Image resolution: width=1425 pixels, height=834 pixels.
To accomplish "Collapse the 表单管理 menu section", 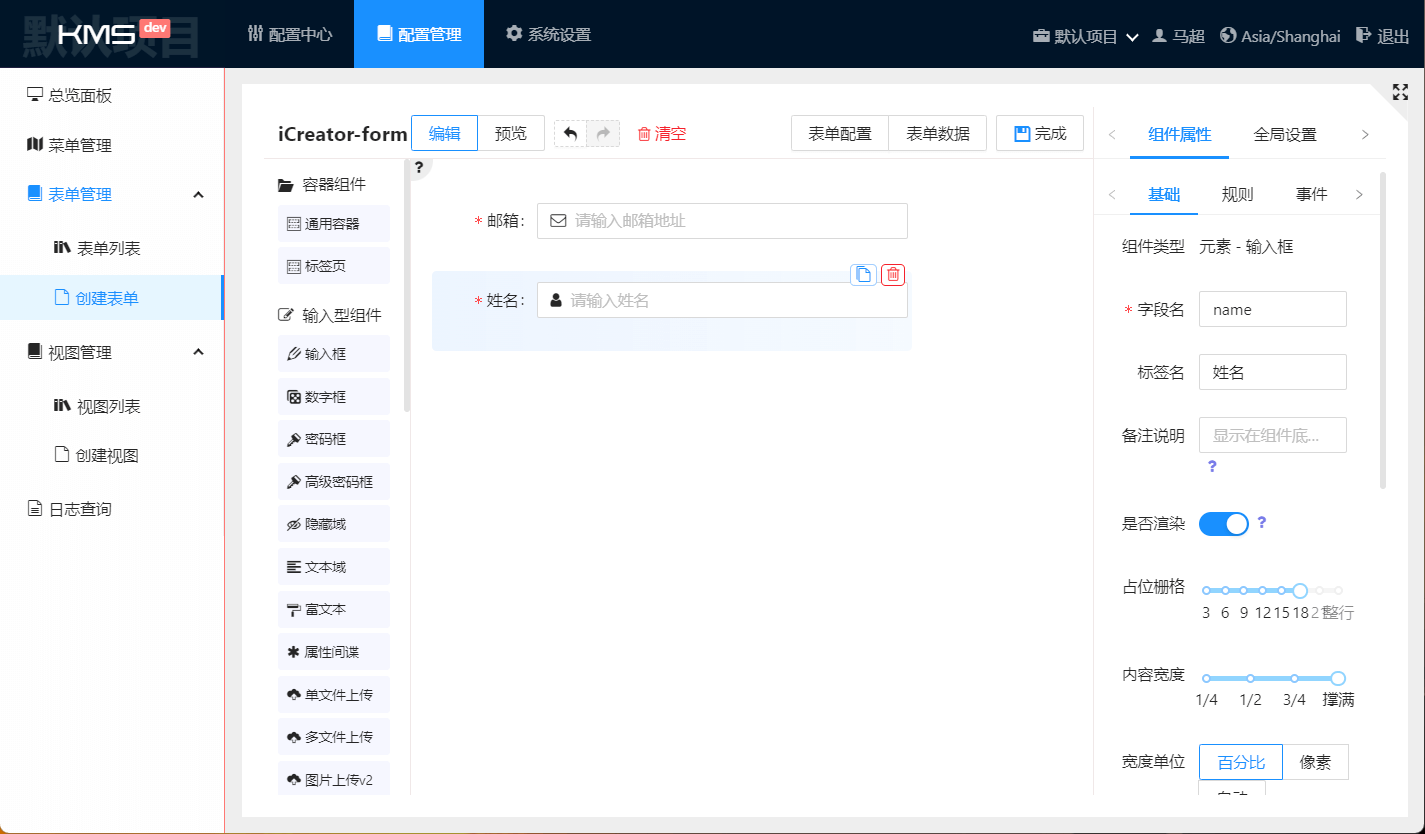I will [x=198, y=194].
